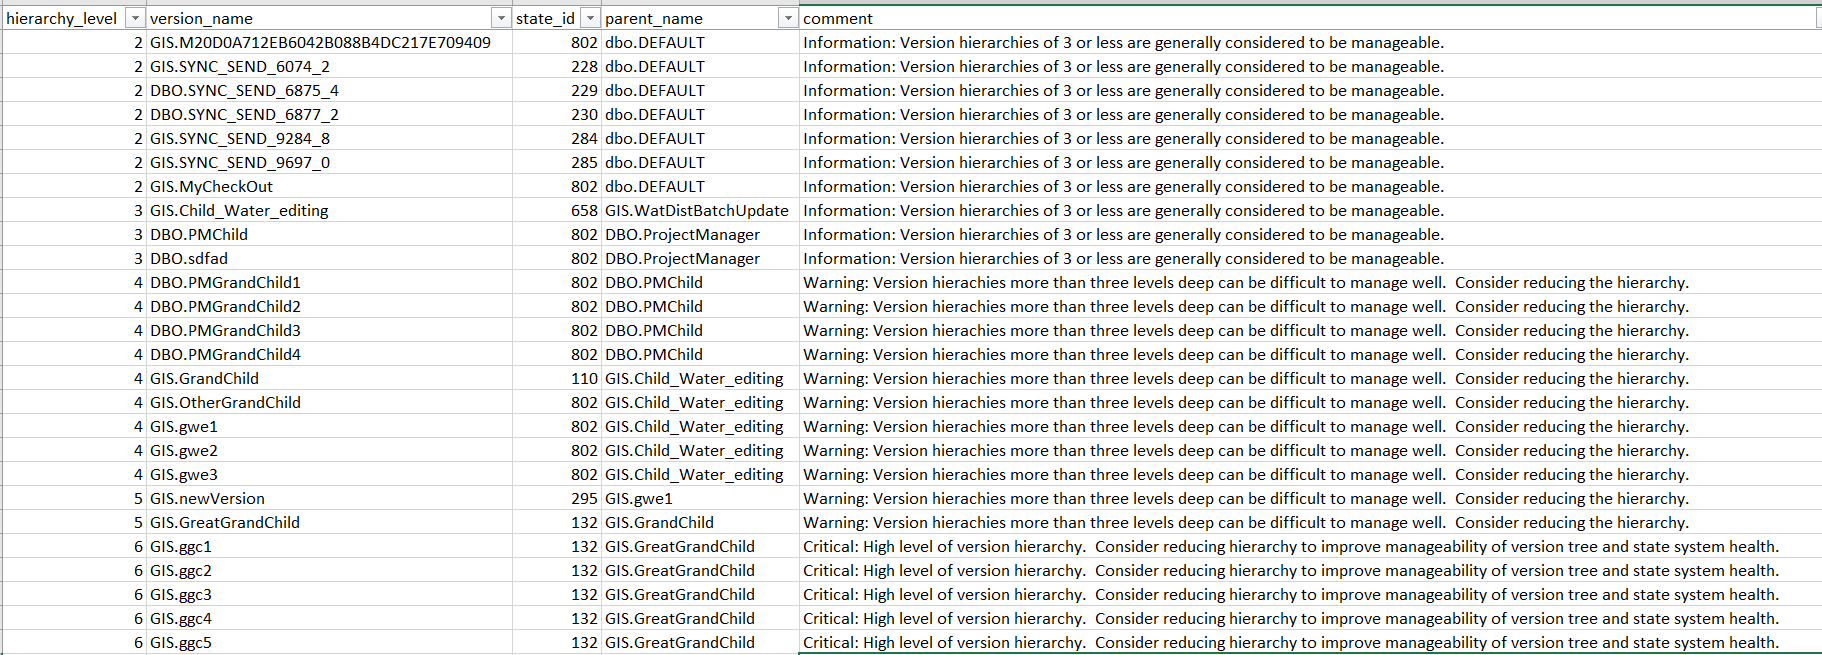Open the hierarchy_level column filter dropdown

tap(133, 18)
